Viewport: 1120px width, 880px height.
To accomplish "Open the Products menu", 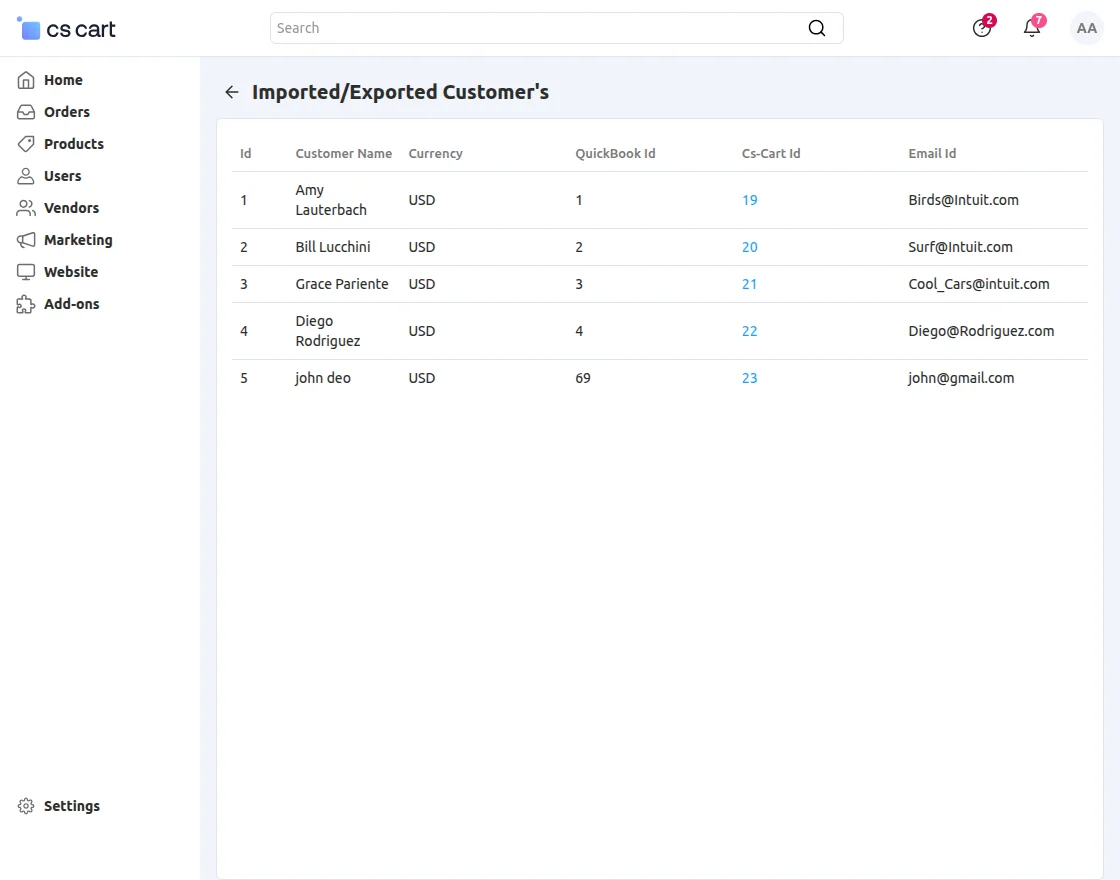I will (x=73, y=144).
